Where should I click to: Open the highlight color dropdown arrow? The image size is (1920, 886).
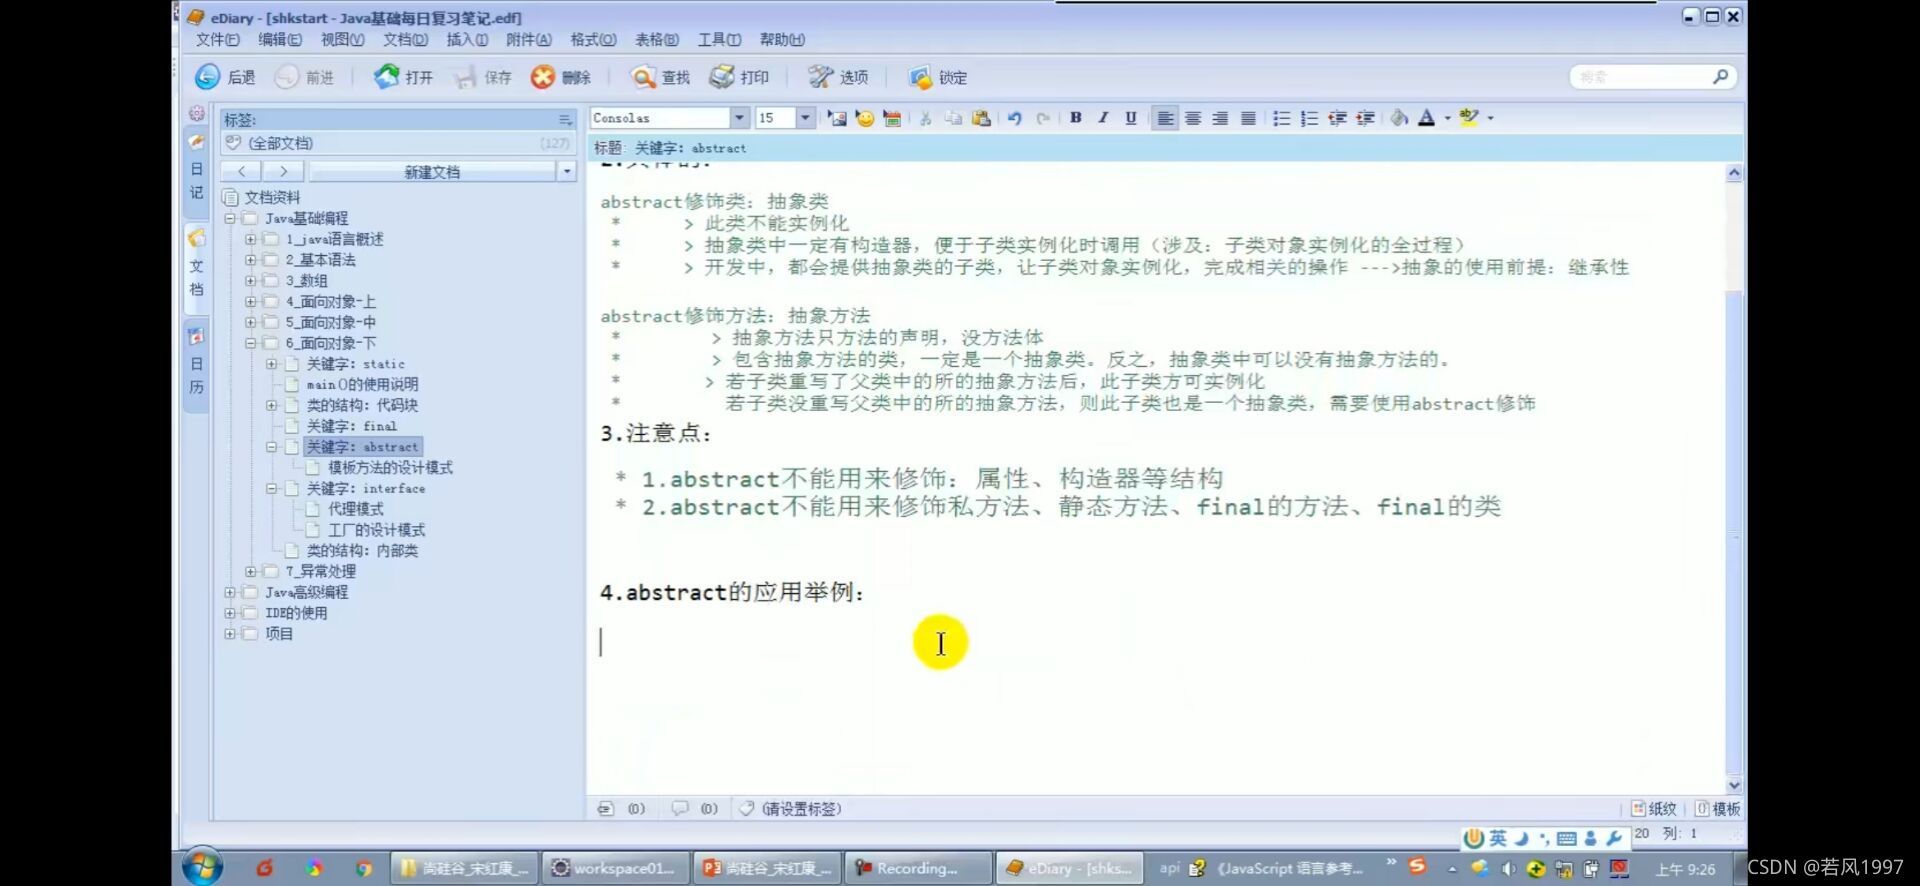click(x=1490, y=118)
